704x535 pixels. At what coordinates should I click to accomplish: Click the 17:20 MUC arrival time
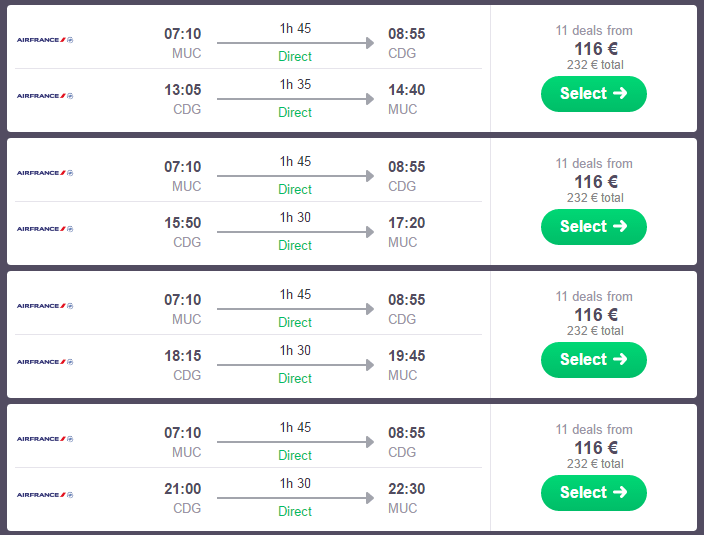[x=406, y=223]
